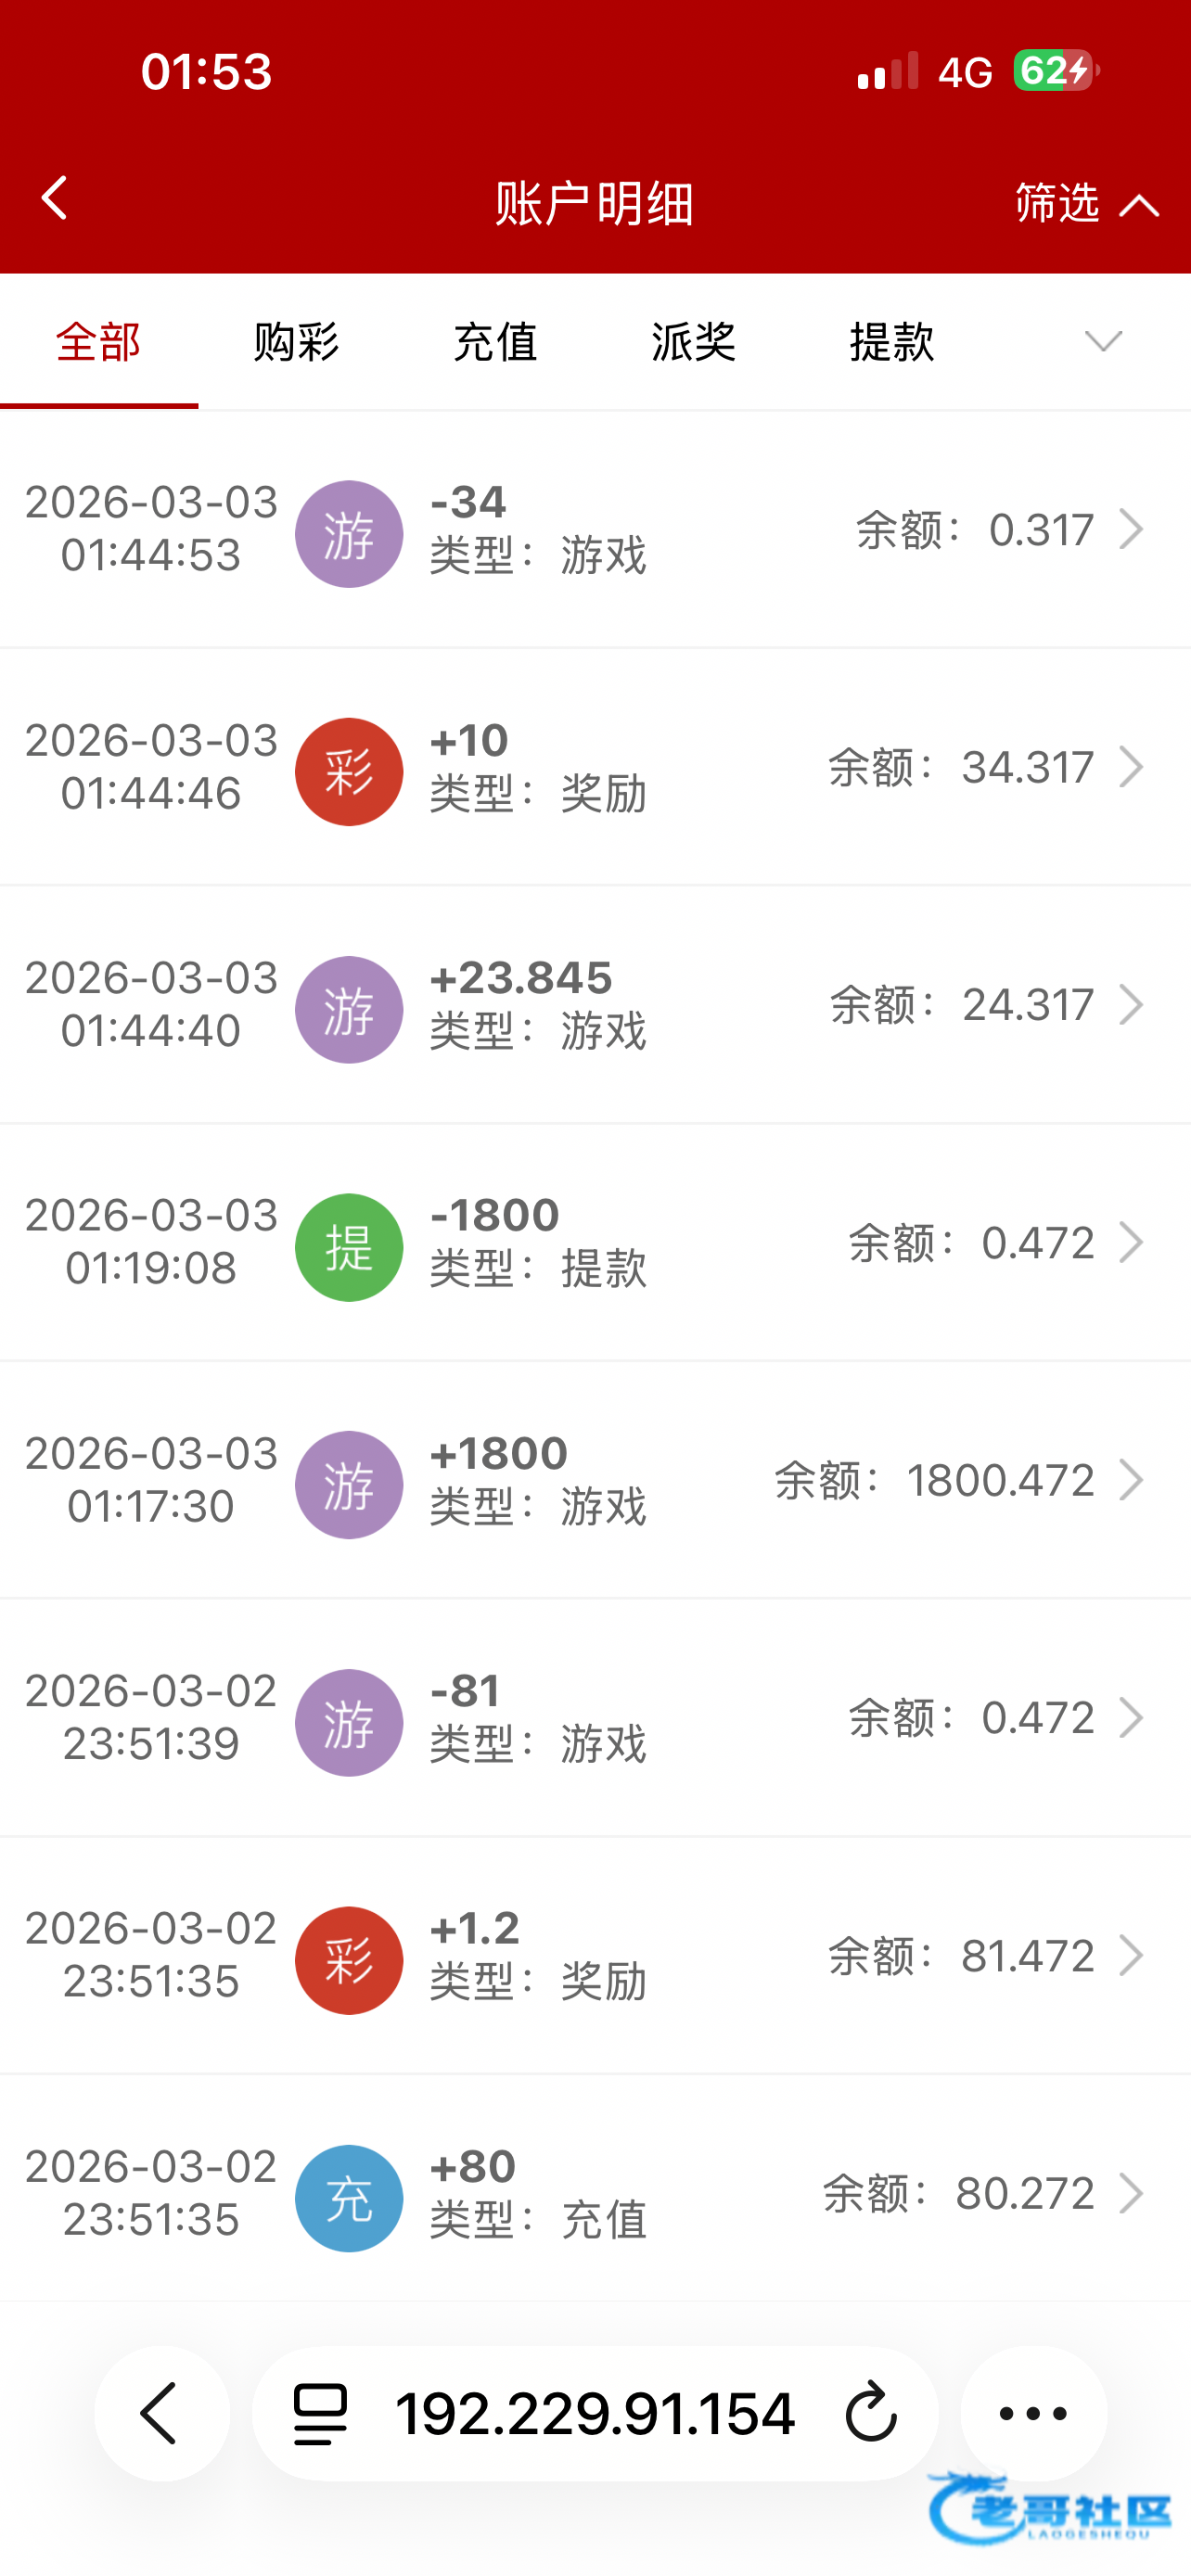This screenshot has width=1191, height=2576.
Task: Reload the page with the refresh icon
Action: coord(871,2413)
